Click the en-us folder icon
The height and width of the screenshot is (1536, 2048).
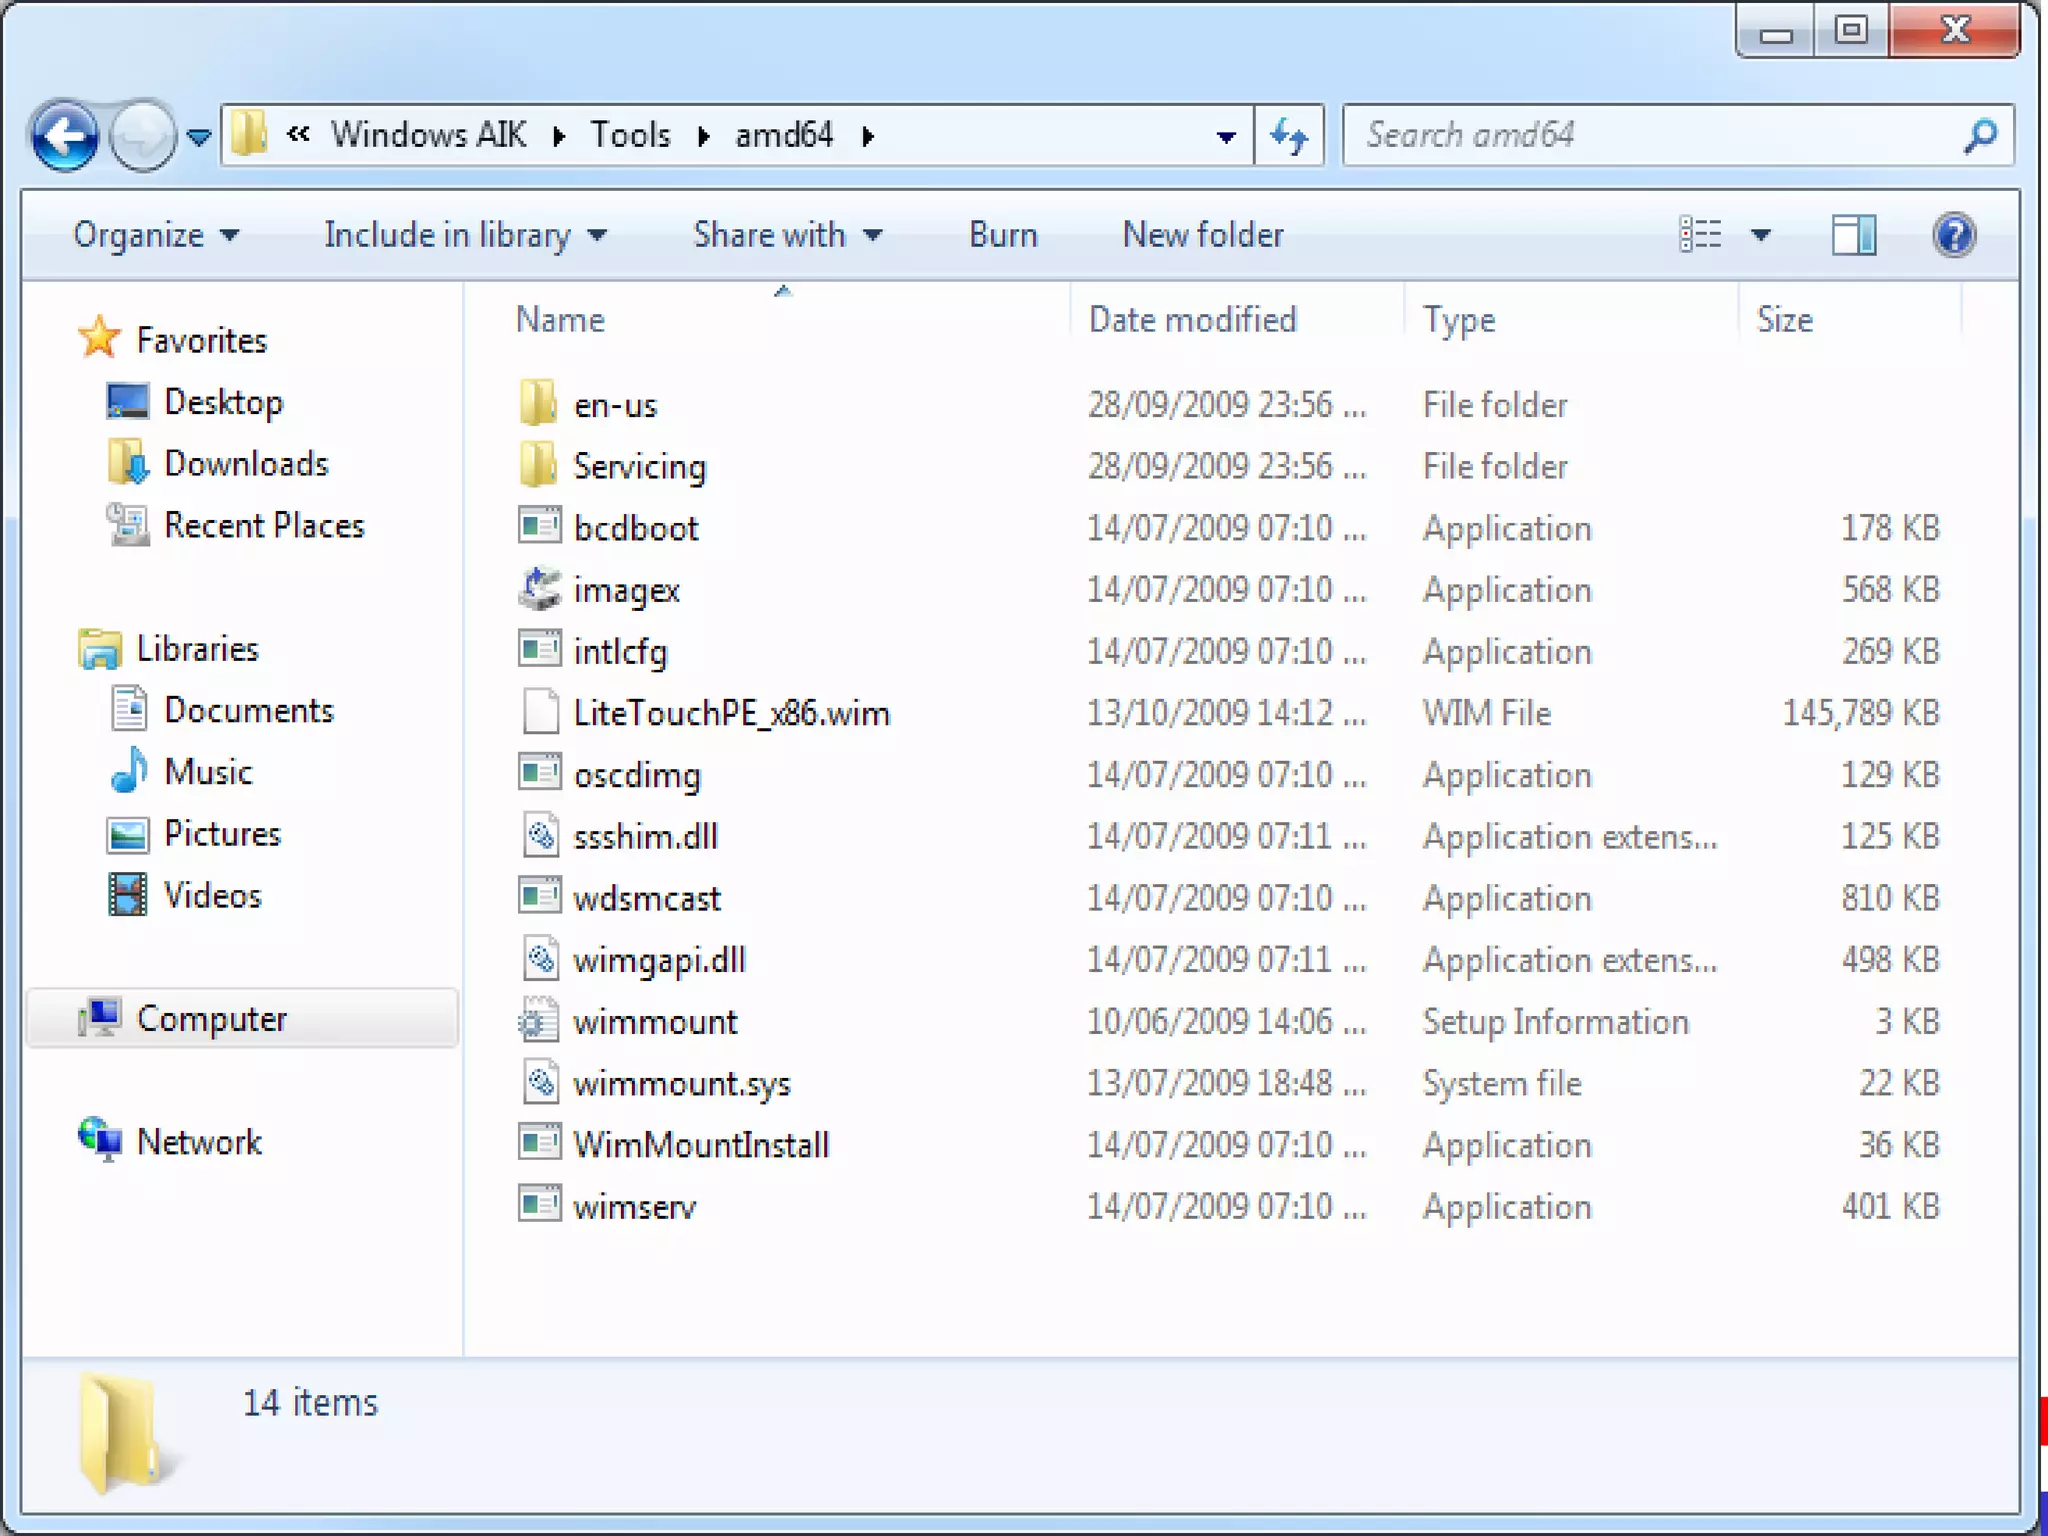pyautogui.click(x=539, y=403)
